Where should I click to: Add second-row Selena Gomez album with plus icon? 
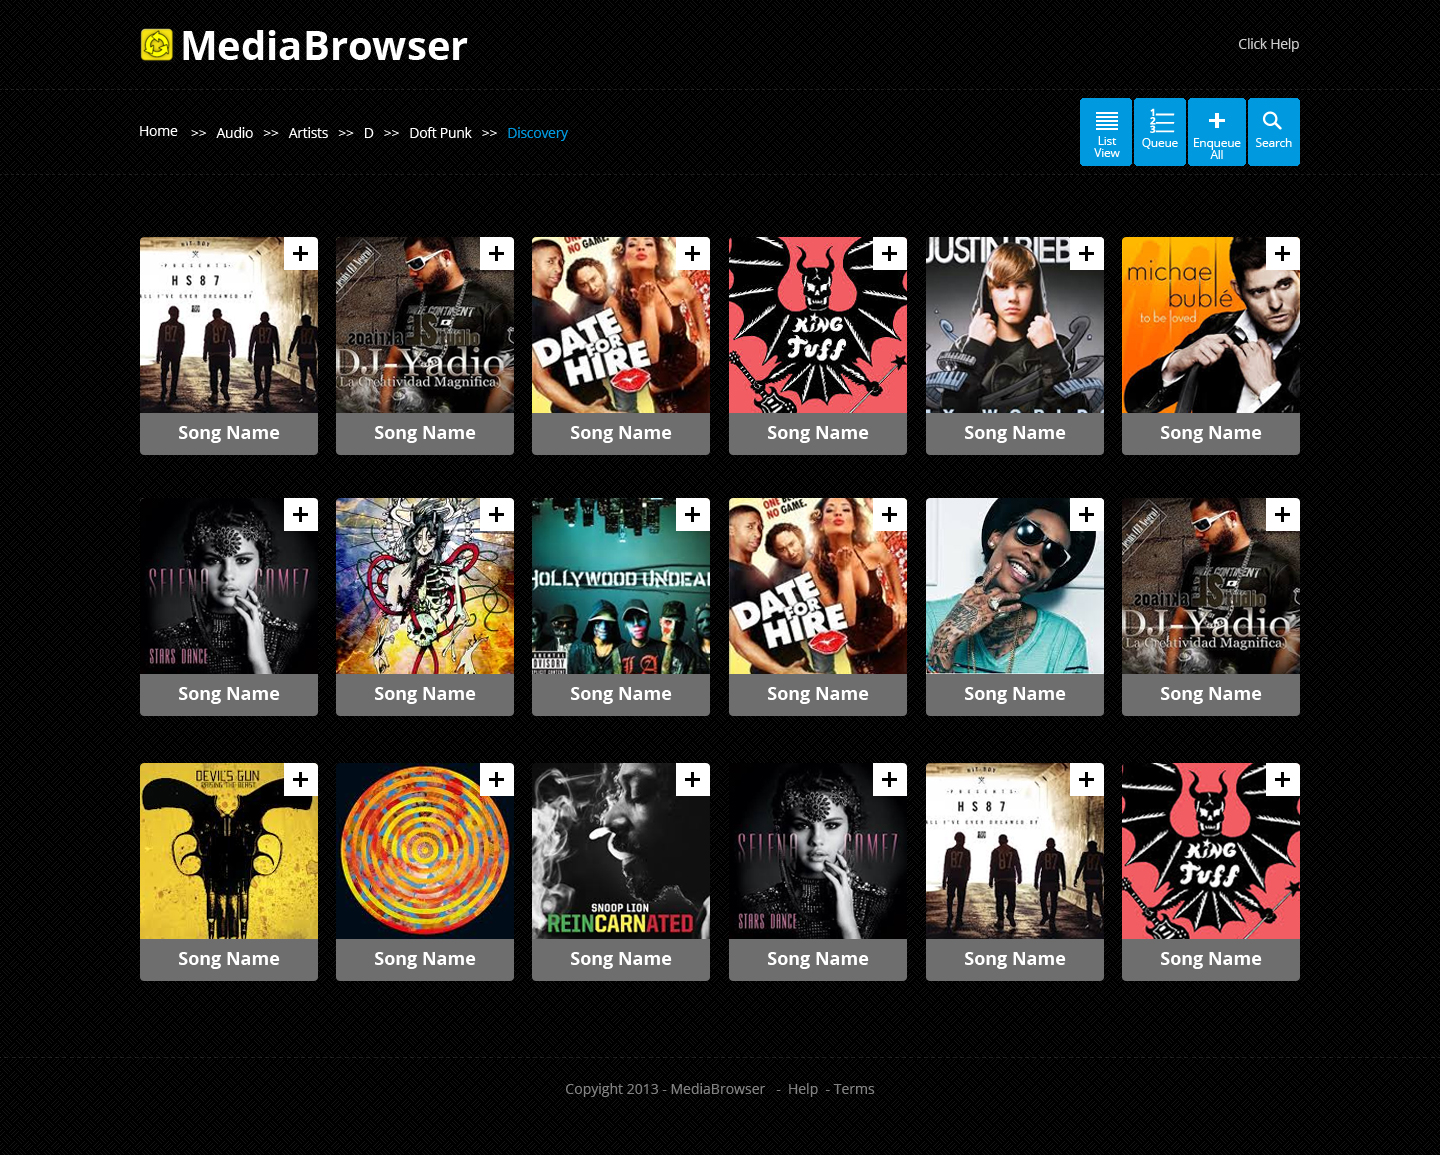[x=301, y=514]
